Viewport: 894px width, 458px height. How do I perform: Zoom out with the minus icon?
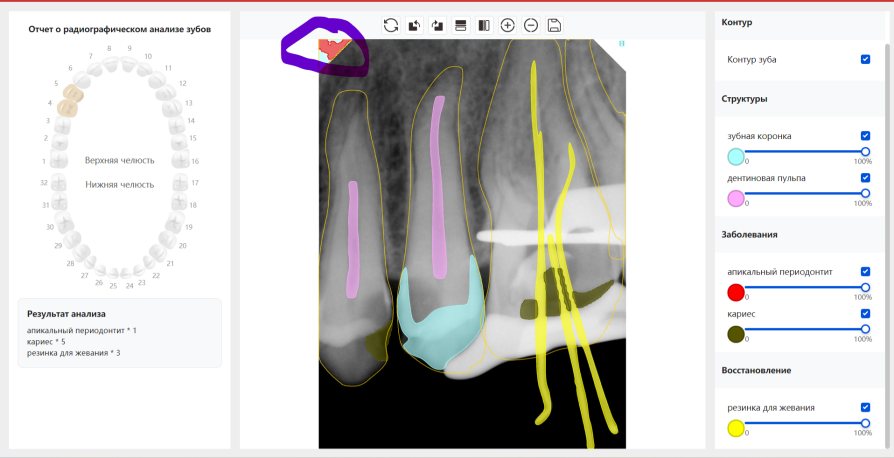(531, 25)
